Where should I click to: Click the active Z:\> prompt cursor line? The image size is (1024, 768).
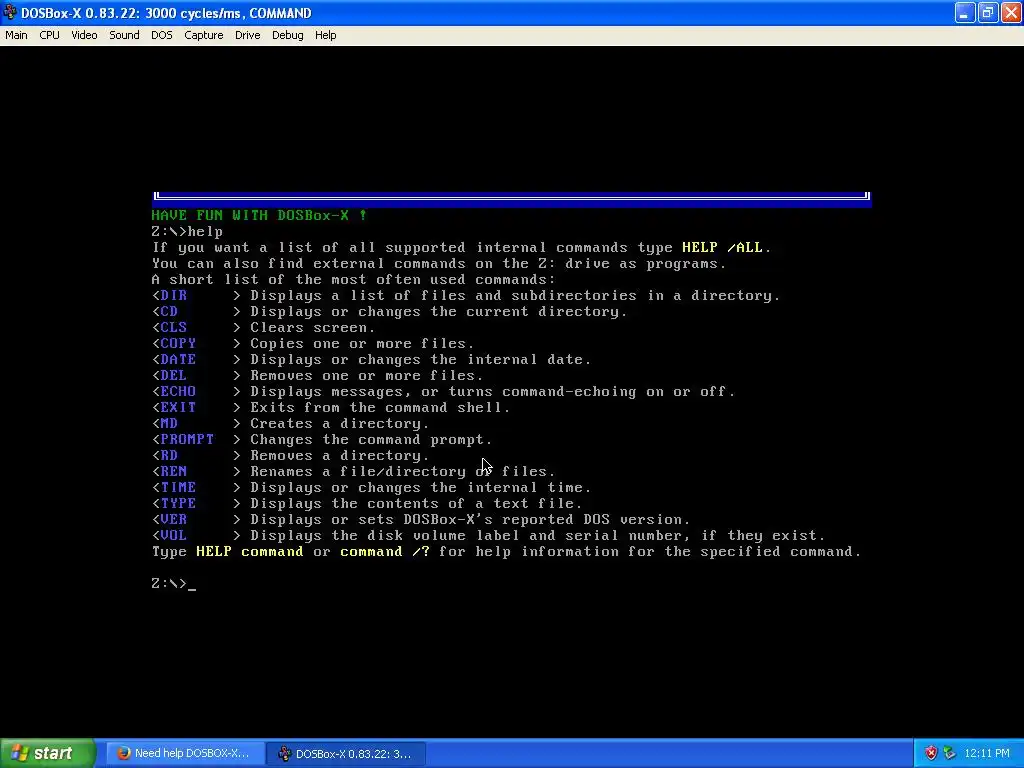point(174,583)
